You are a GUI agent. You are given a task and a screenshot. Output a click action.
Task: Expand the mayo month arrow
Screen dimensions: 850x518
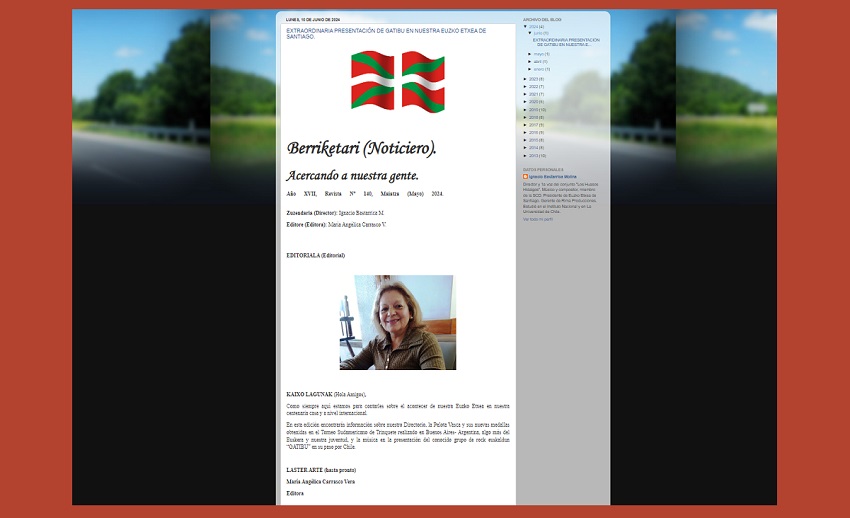pyautogui.click(x=530, y=54)
